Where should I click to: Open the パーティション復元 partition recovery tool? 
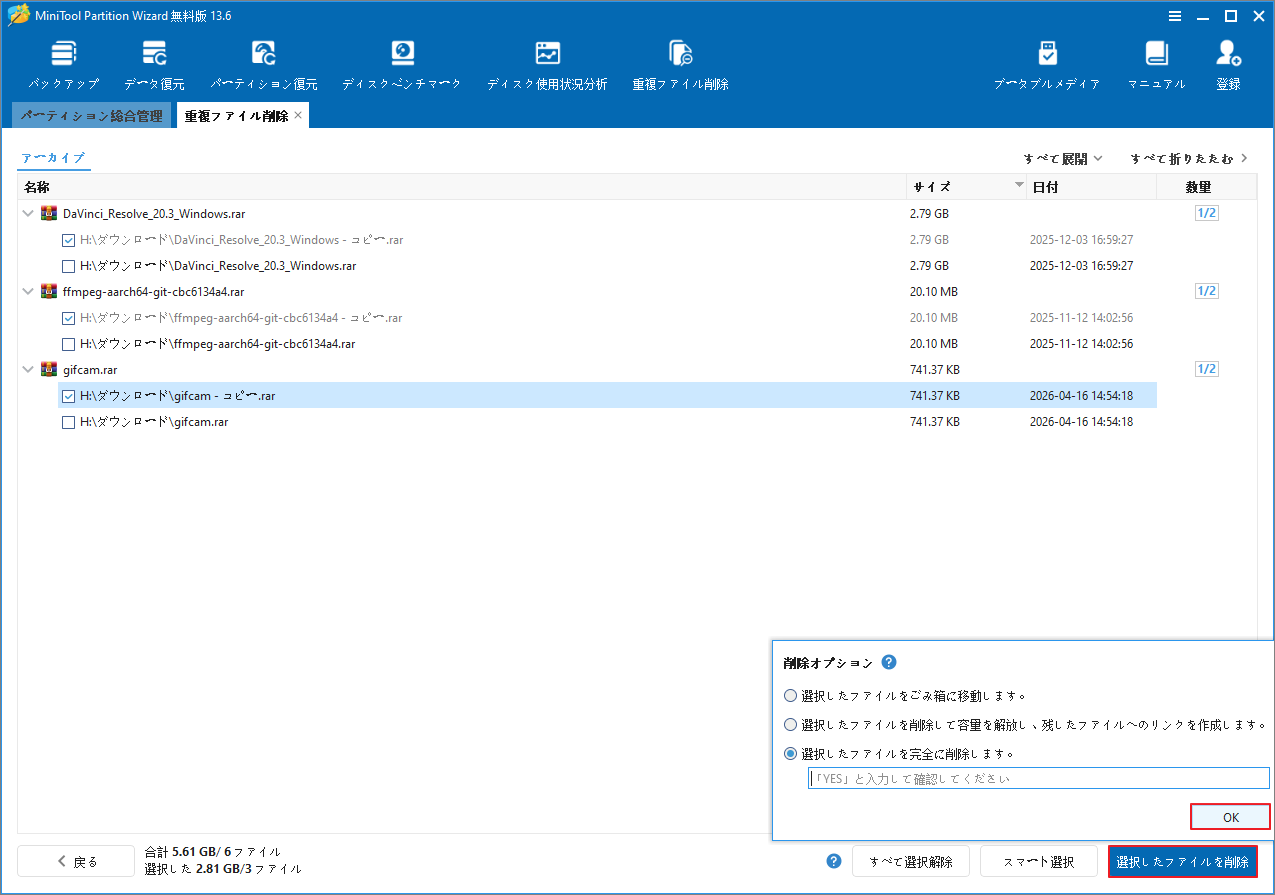click(264, 66)
